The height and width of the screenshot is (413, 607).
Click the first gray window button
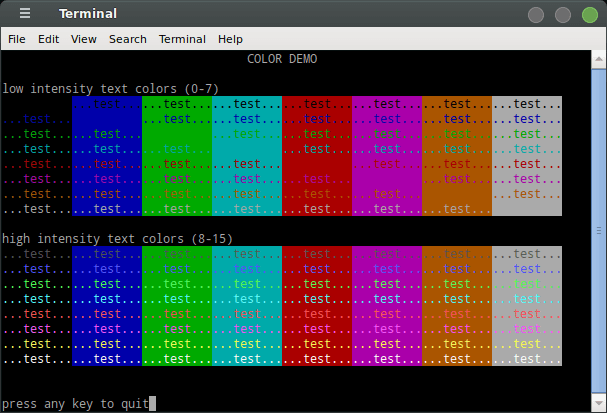[536, 15]
